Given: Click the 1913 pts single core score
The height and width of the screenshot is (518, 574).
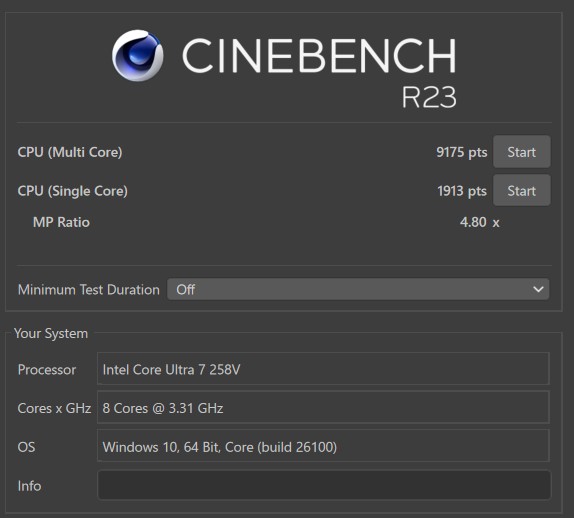Looking at the screenshot, I should pyautogui.click(x=462, y=191).
